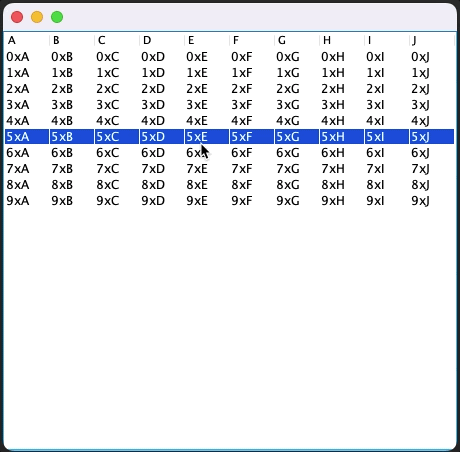Click highlighted cell 5xA
The image size is (460, 452).
[27, 137]
